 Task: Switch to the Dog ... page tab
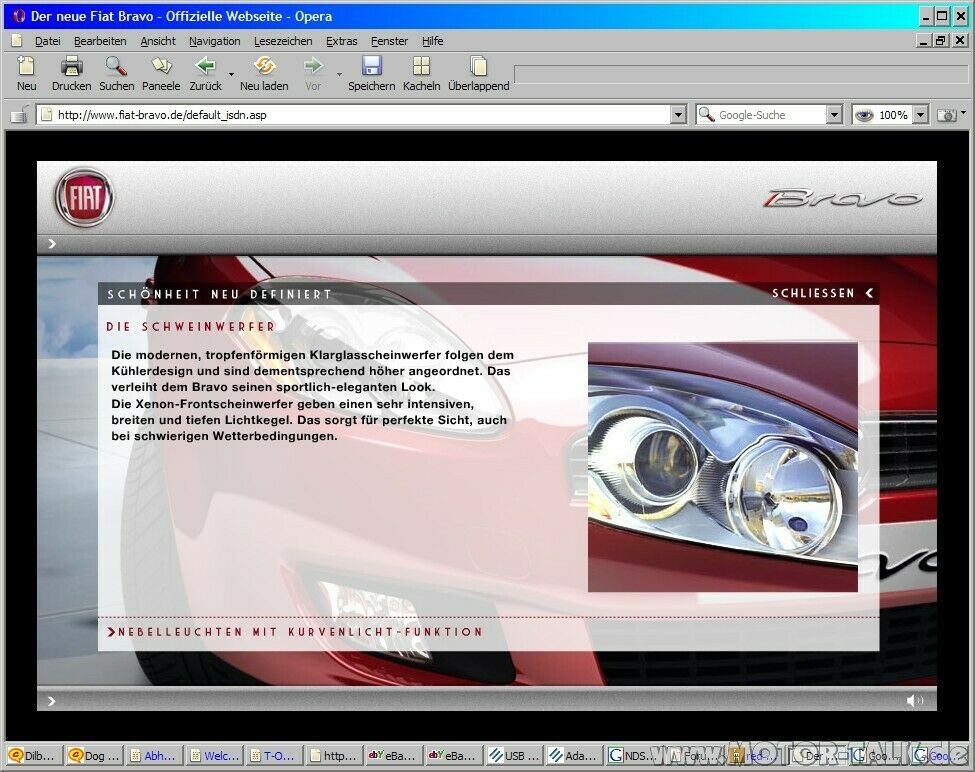tap(94, 756)
